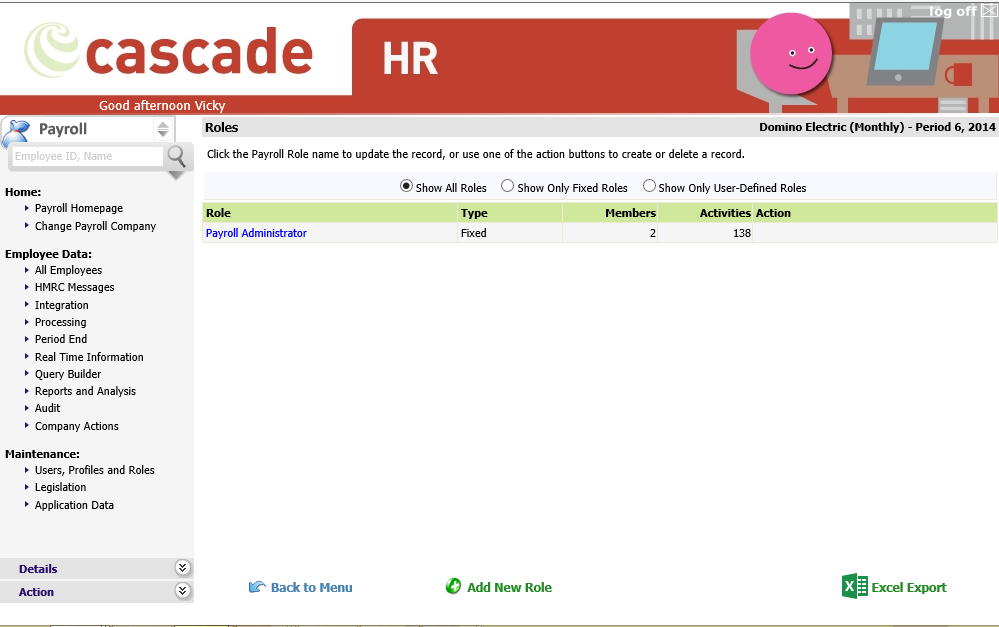Image resolution: width=999 pixels, height=627 pixels.
Task: Click the log off link
Action: point(952,11)
